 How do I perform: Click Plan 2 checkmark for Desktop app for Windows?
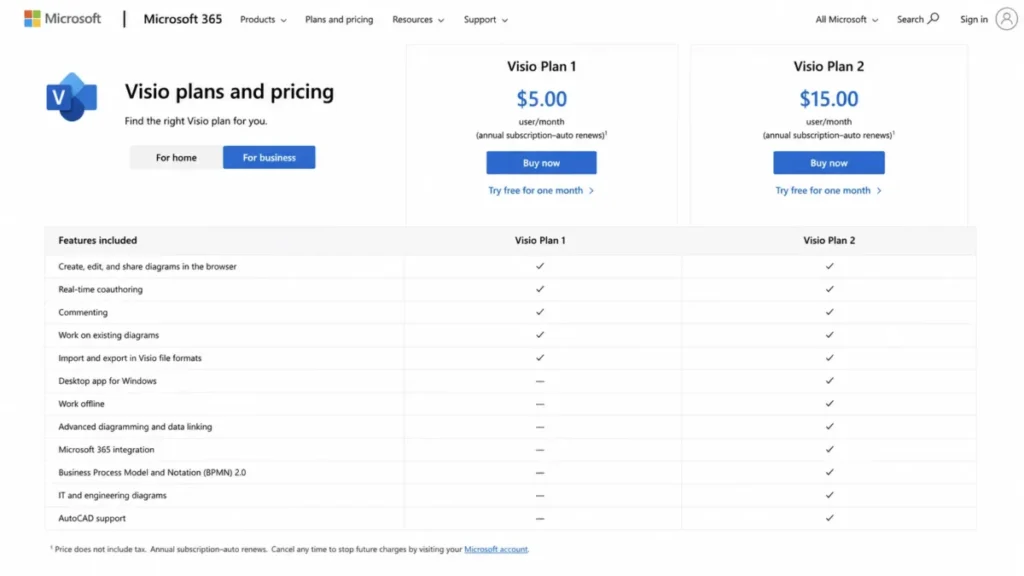click(x=829, y=381)
